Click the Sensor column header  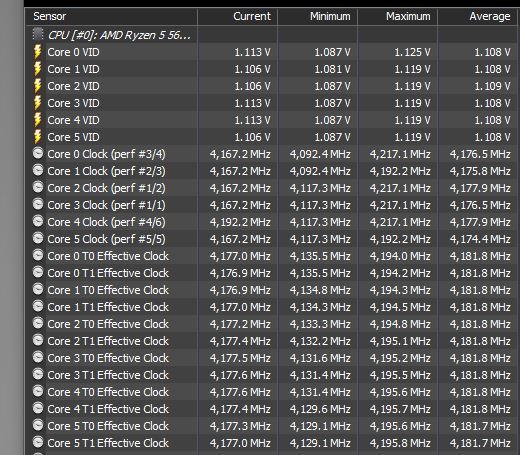[x=112, y=16]
